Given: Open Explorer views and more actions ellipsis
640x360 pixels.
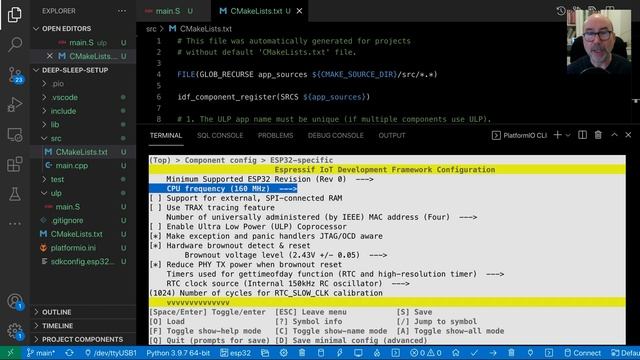Looking at the screenshot, I should point(122,11).
